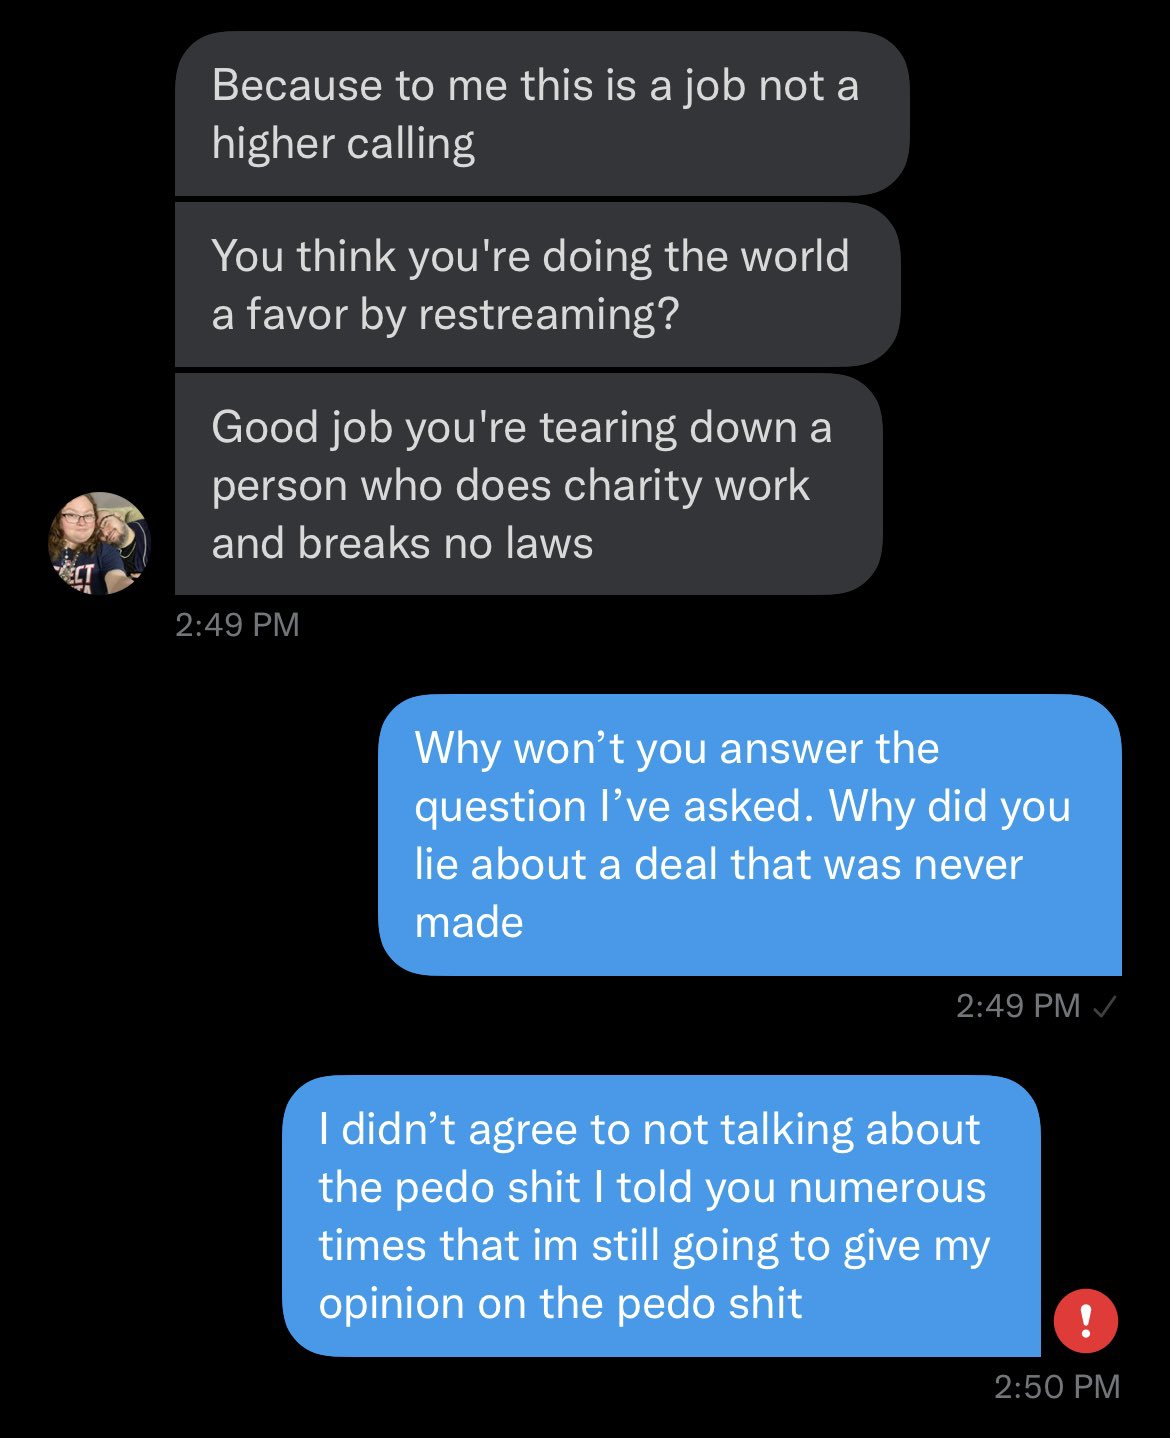Click the word "restreaming?"
The height and width of the screenshot is (1438, 1170).
[x=549, y=316]
